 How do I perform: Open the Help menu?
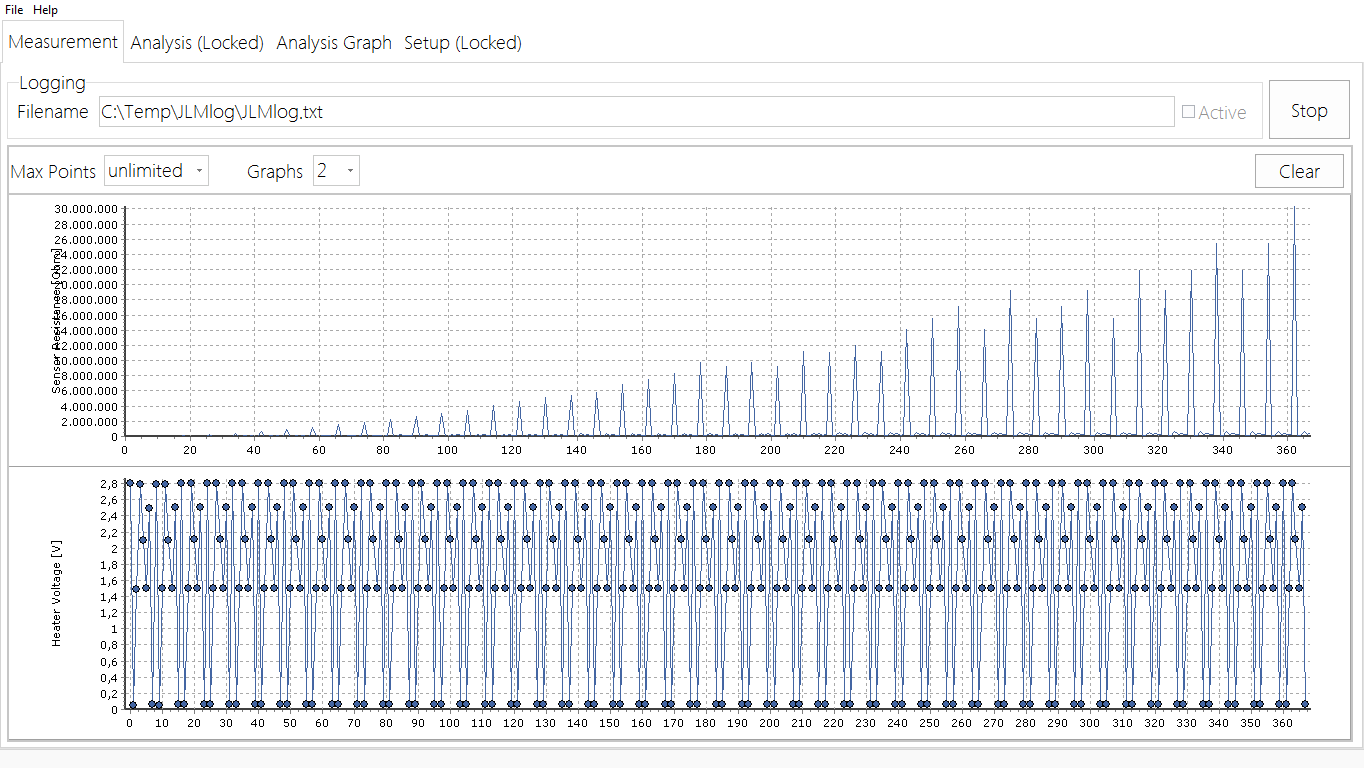tap(45, 10)
